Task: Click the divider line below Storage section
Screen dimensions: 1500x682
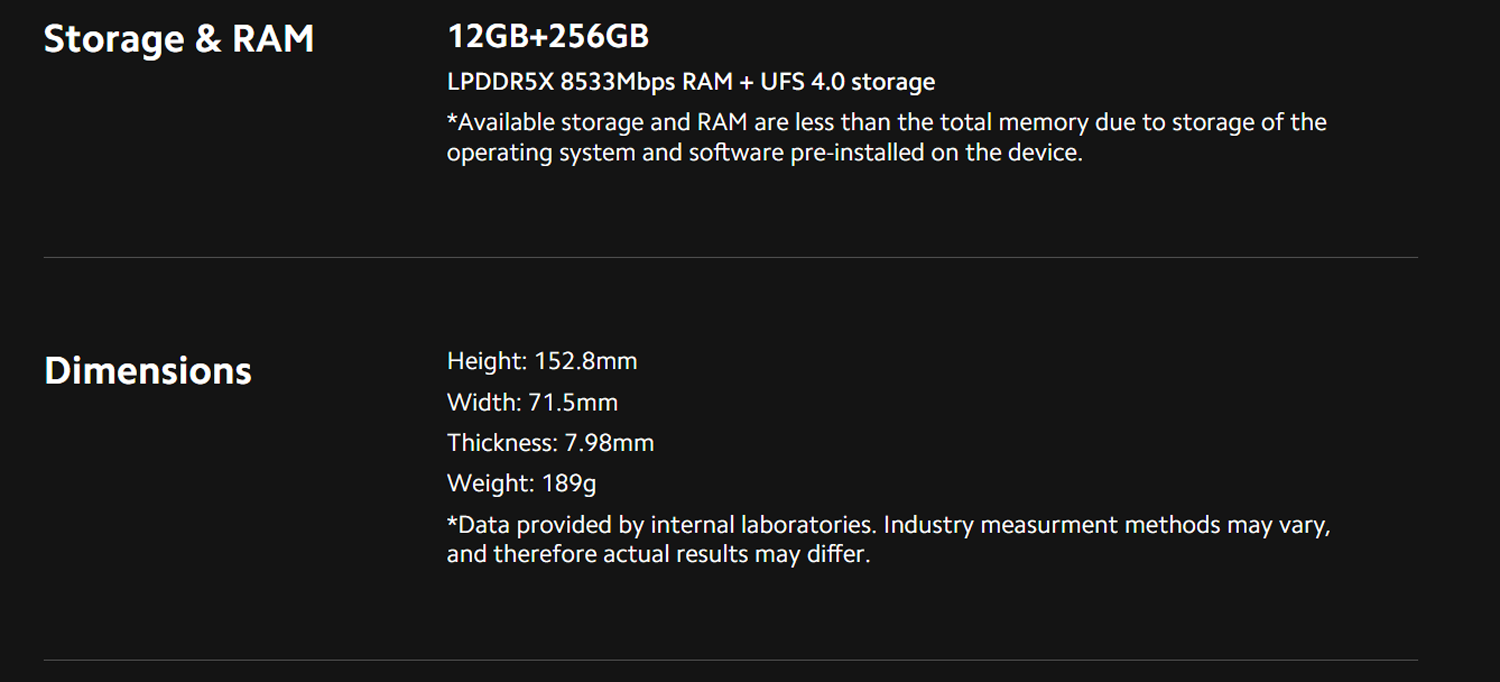Action: 731,257
